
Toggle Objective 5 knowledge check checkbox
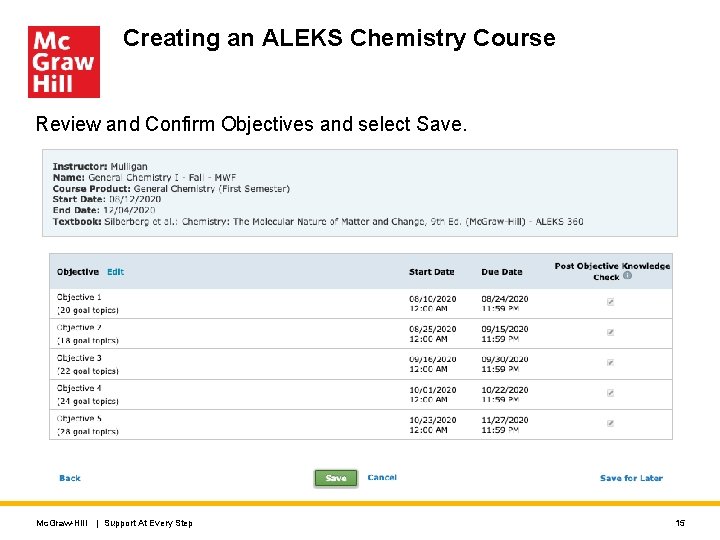coord(610,423)
